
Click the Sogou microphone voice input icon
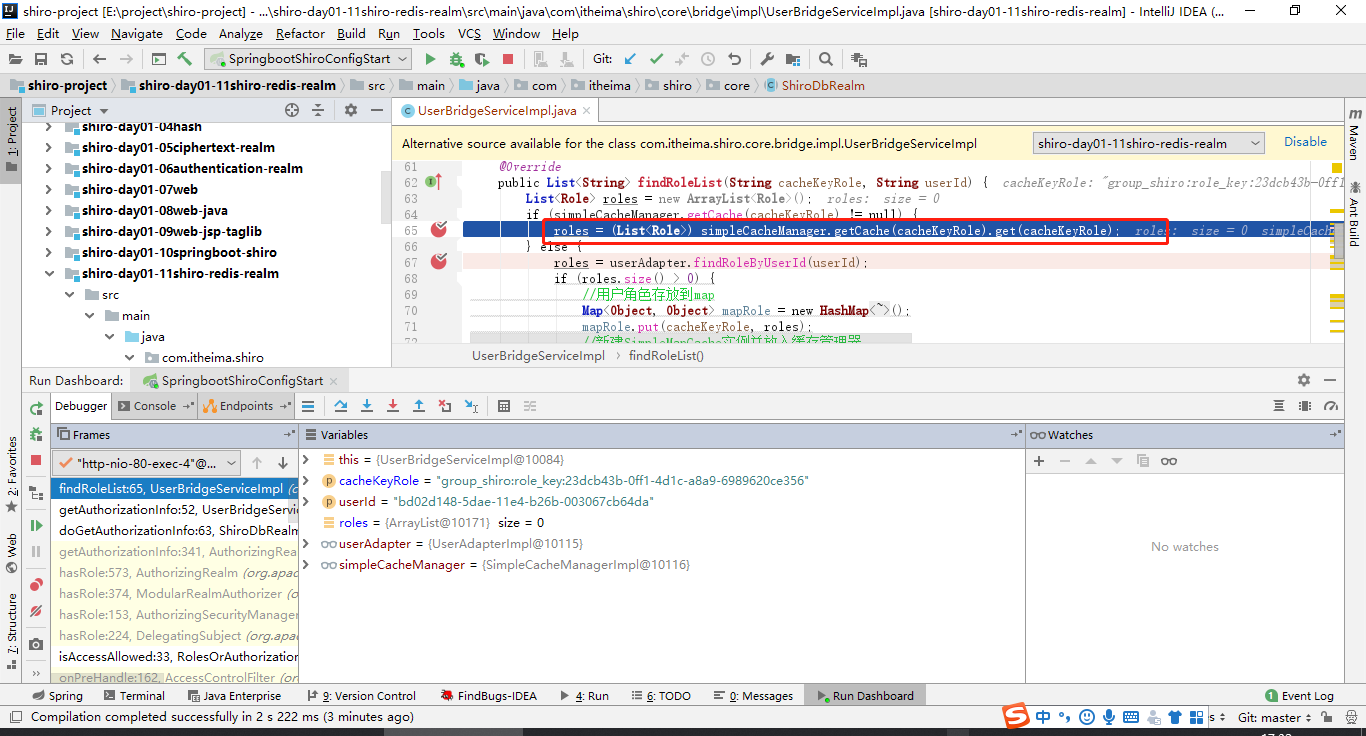tap(1109, 717)
